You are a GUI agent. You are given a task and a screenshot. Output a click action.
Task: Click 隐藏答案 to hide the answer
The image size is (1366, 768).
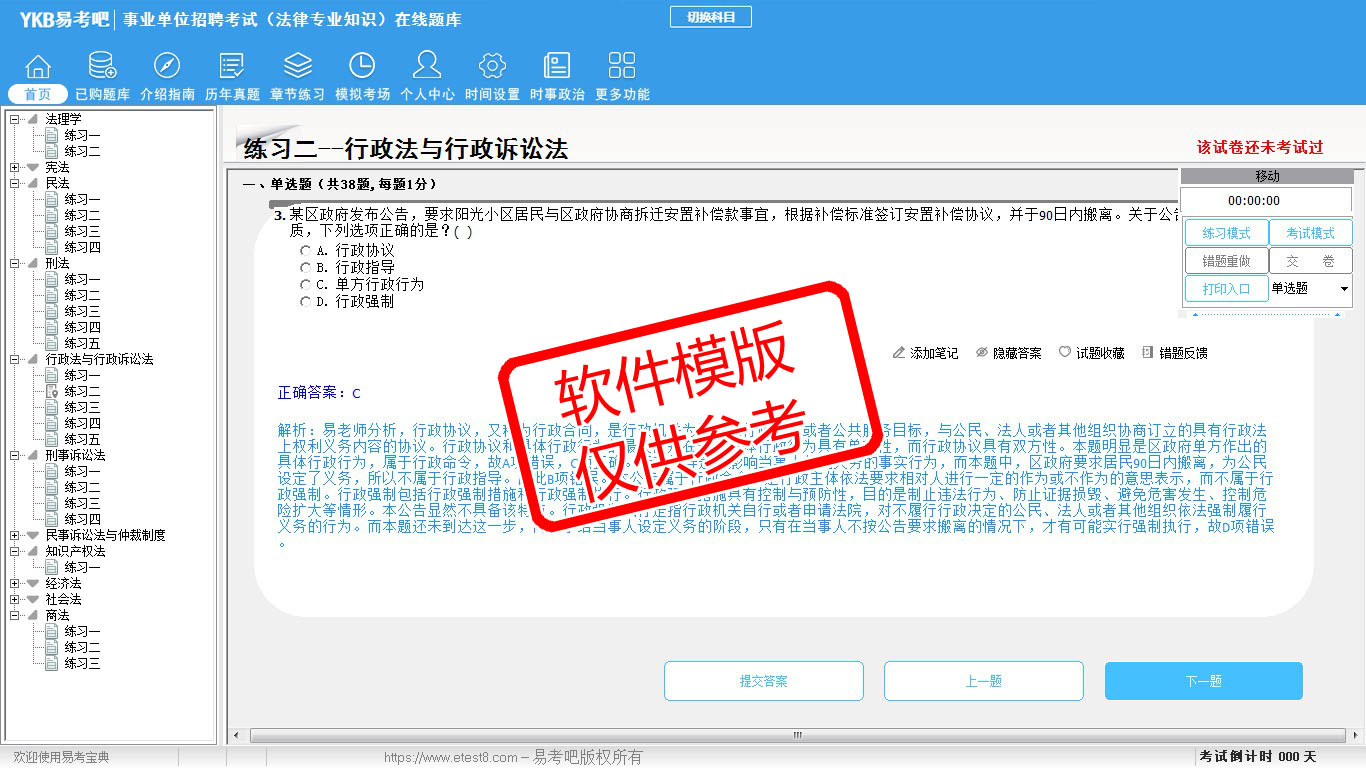coord(1008,353)
